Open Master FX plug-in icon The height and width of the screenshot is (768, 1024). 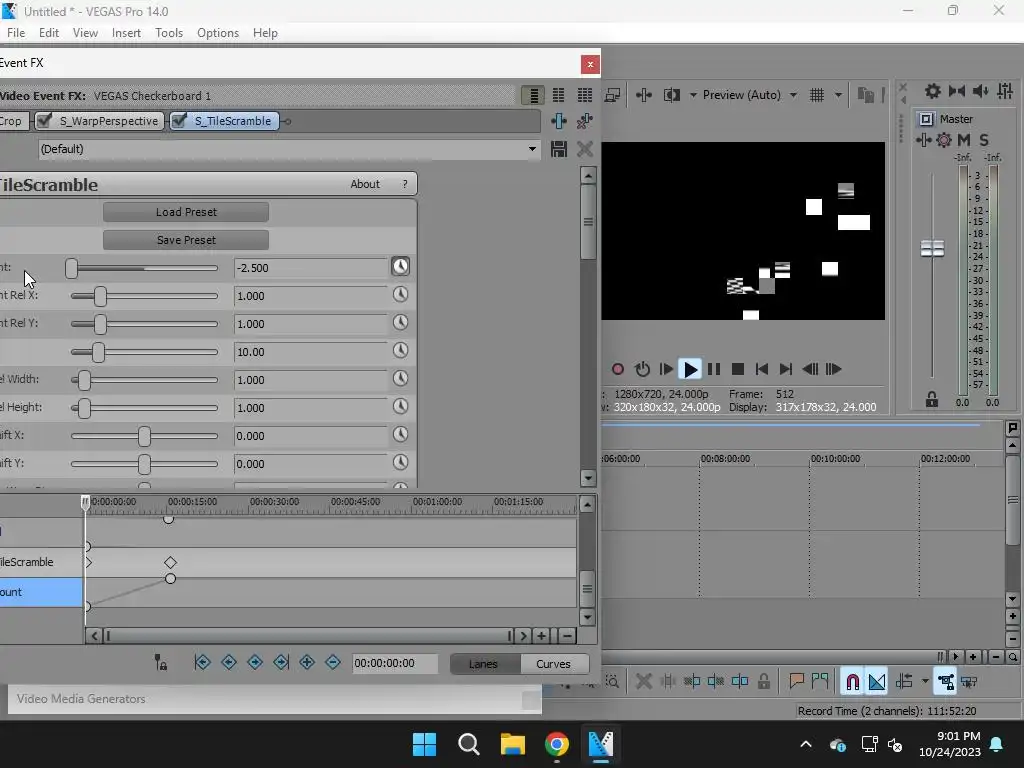point(923,140)
